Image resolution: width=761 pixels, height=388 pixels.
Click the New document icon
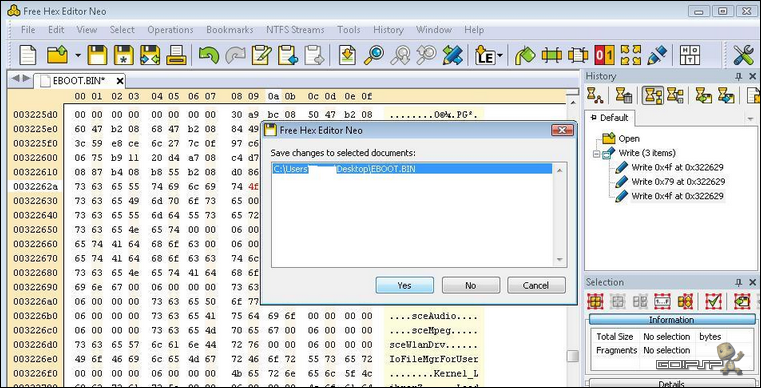click(28, 55)
